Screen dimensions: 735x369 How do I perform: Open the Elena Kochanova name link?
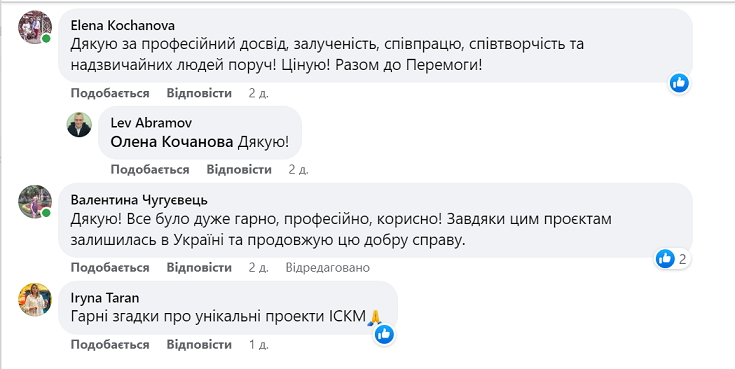click(x=123, y=25)
